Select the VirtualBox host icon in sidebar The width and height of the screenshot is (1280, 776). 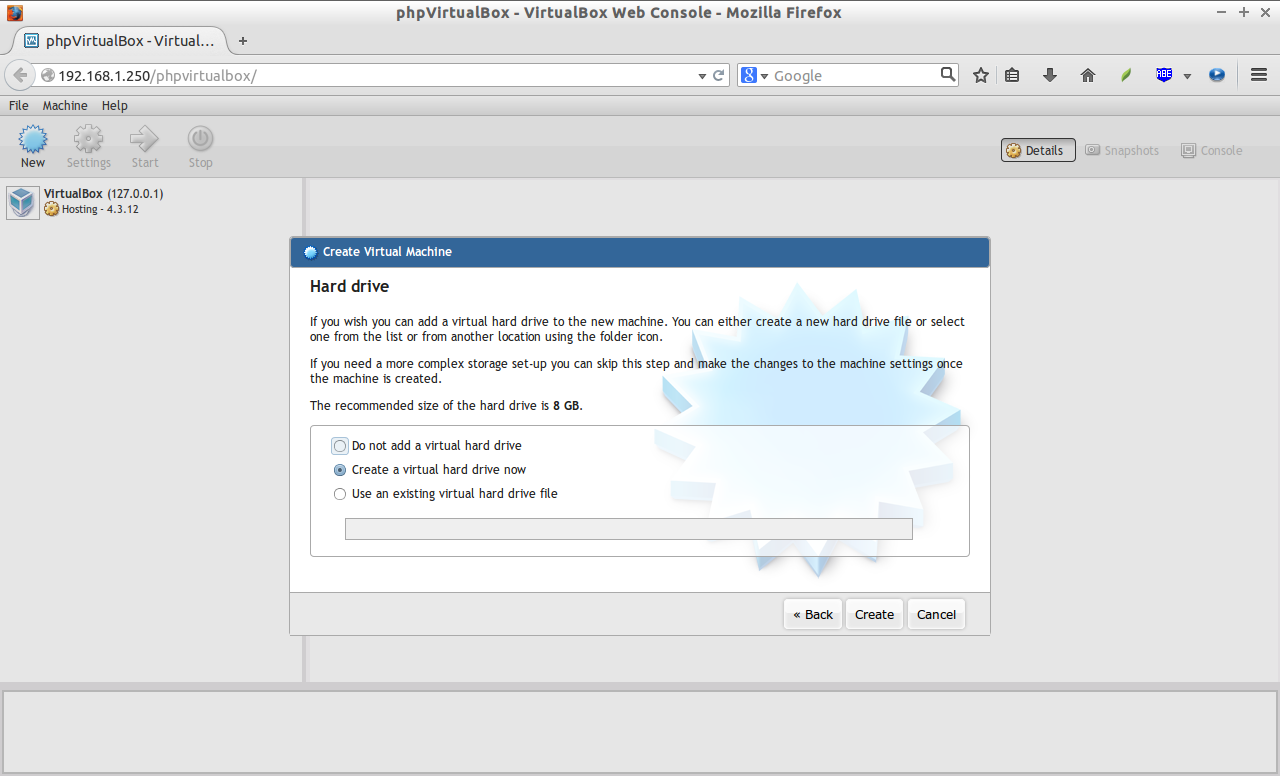(x=23, y=202)
